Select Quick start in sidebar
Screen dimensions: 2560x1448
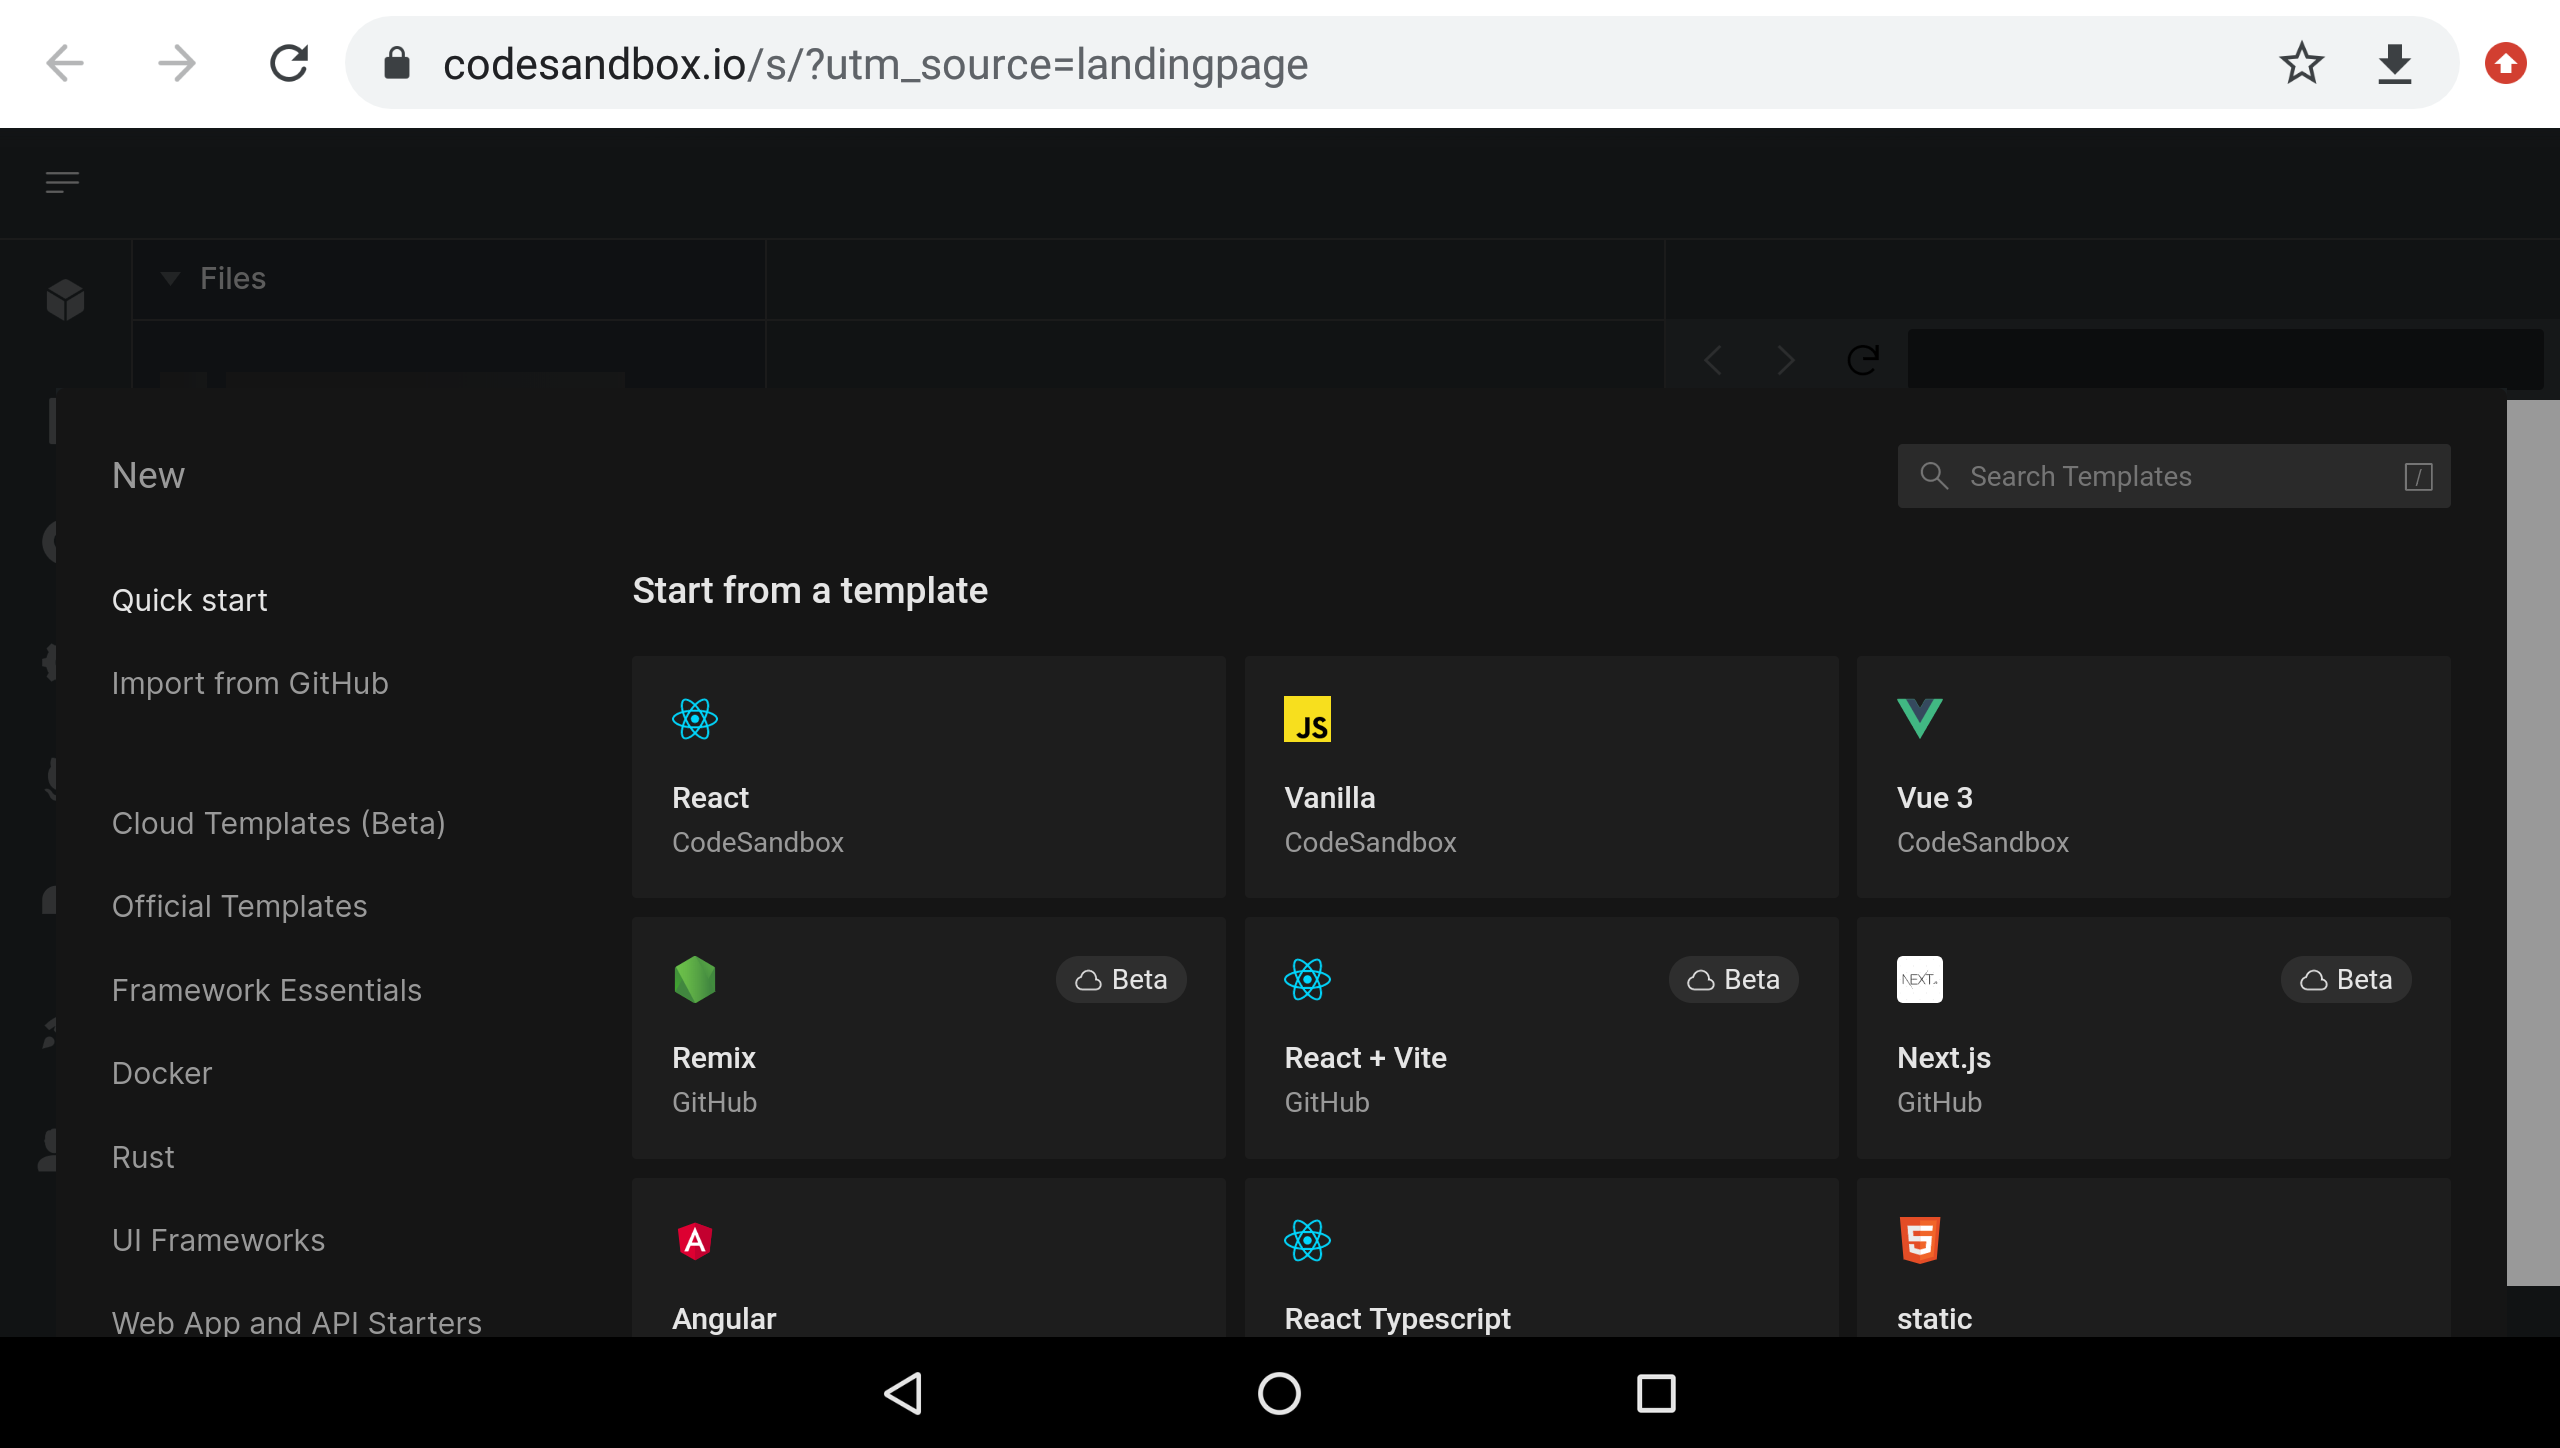[190, 600]
